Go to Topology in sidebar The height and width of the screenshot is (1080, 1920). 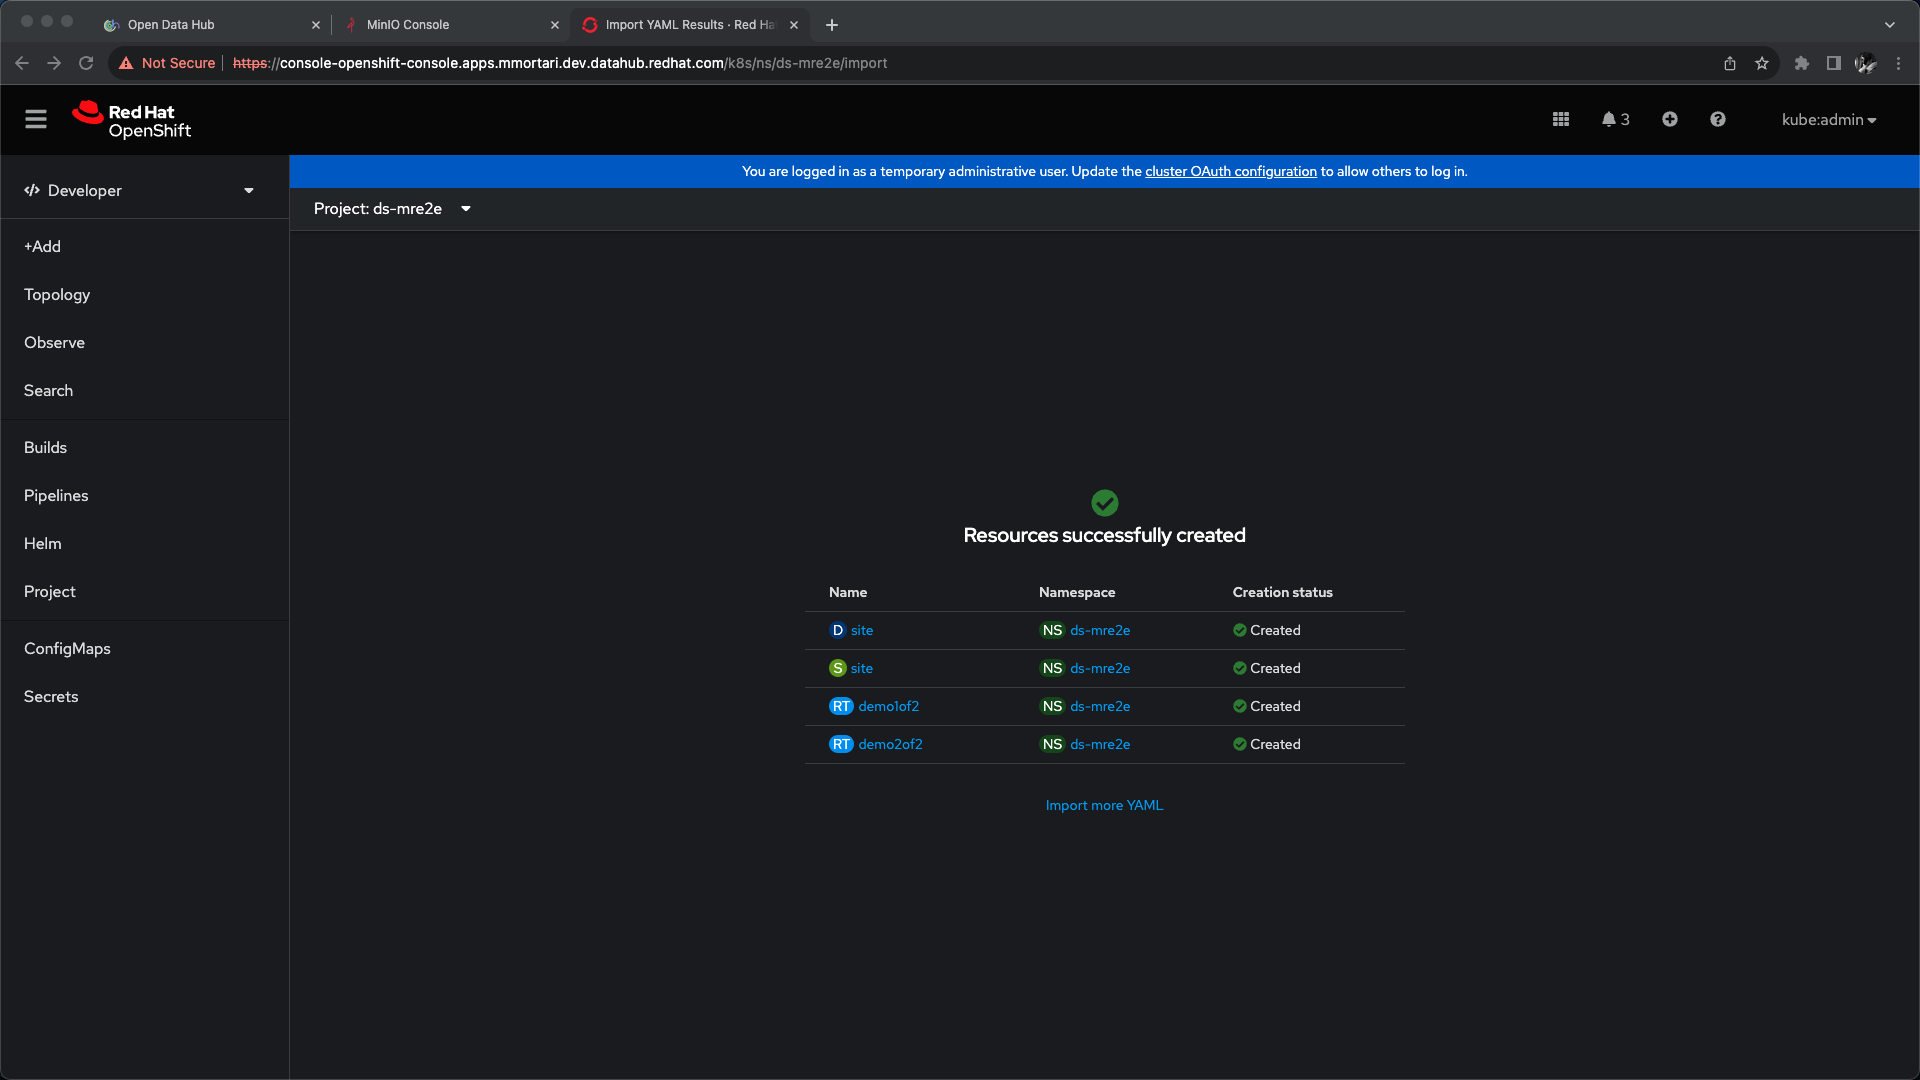click(x=57, y=294)
